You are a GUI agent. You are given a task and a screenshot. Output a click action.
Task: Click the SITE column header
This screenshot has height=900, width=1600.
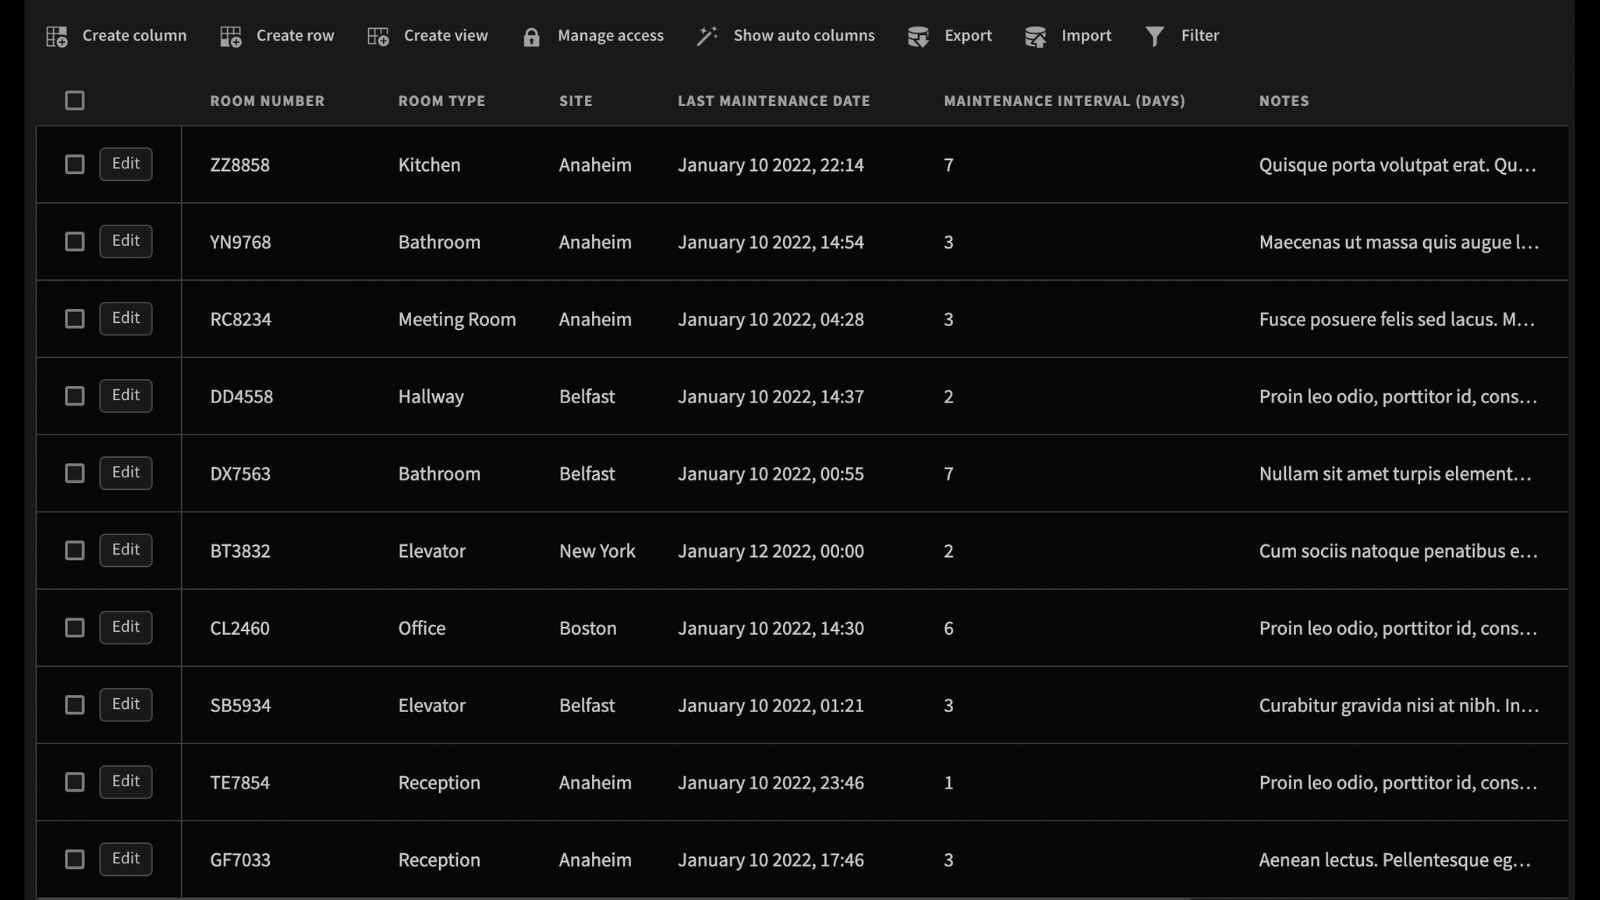click(575, 100)
